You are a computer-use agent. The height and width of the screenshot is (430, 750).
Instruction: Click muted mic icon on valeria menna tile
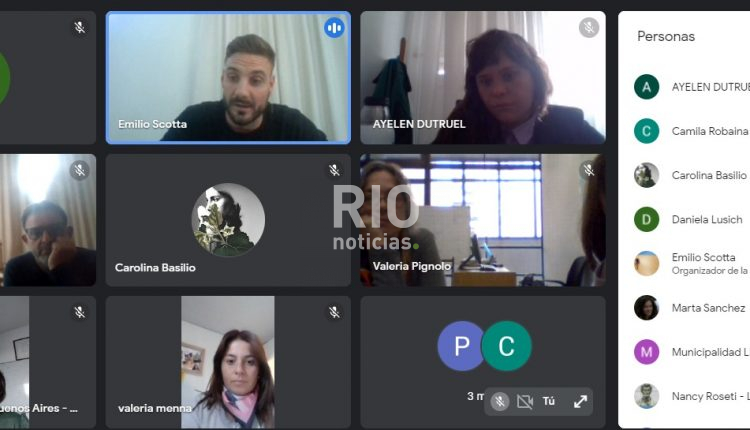(334, 312)
